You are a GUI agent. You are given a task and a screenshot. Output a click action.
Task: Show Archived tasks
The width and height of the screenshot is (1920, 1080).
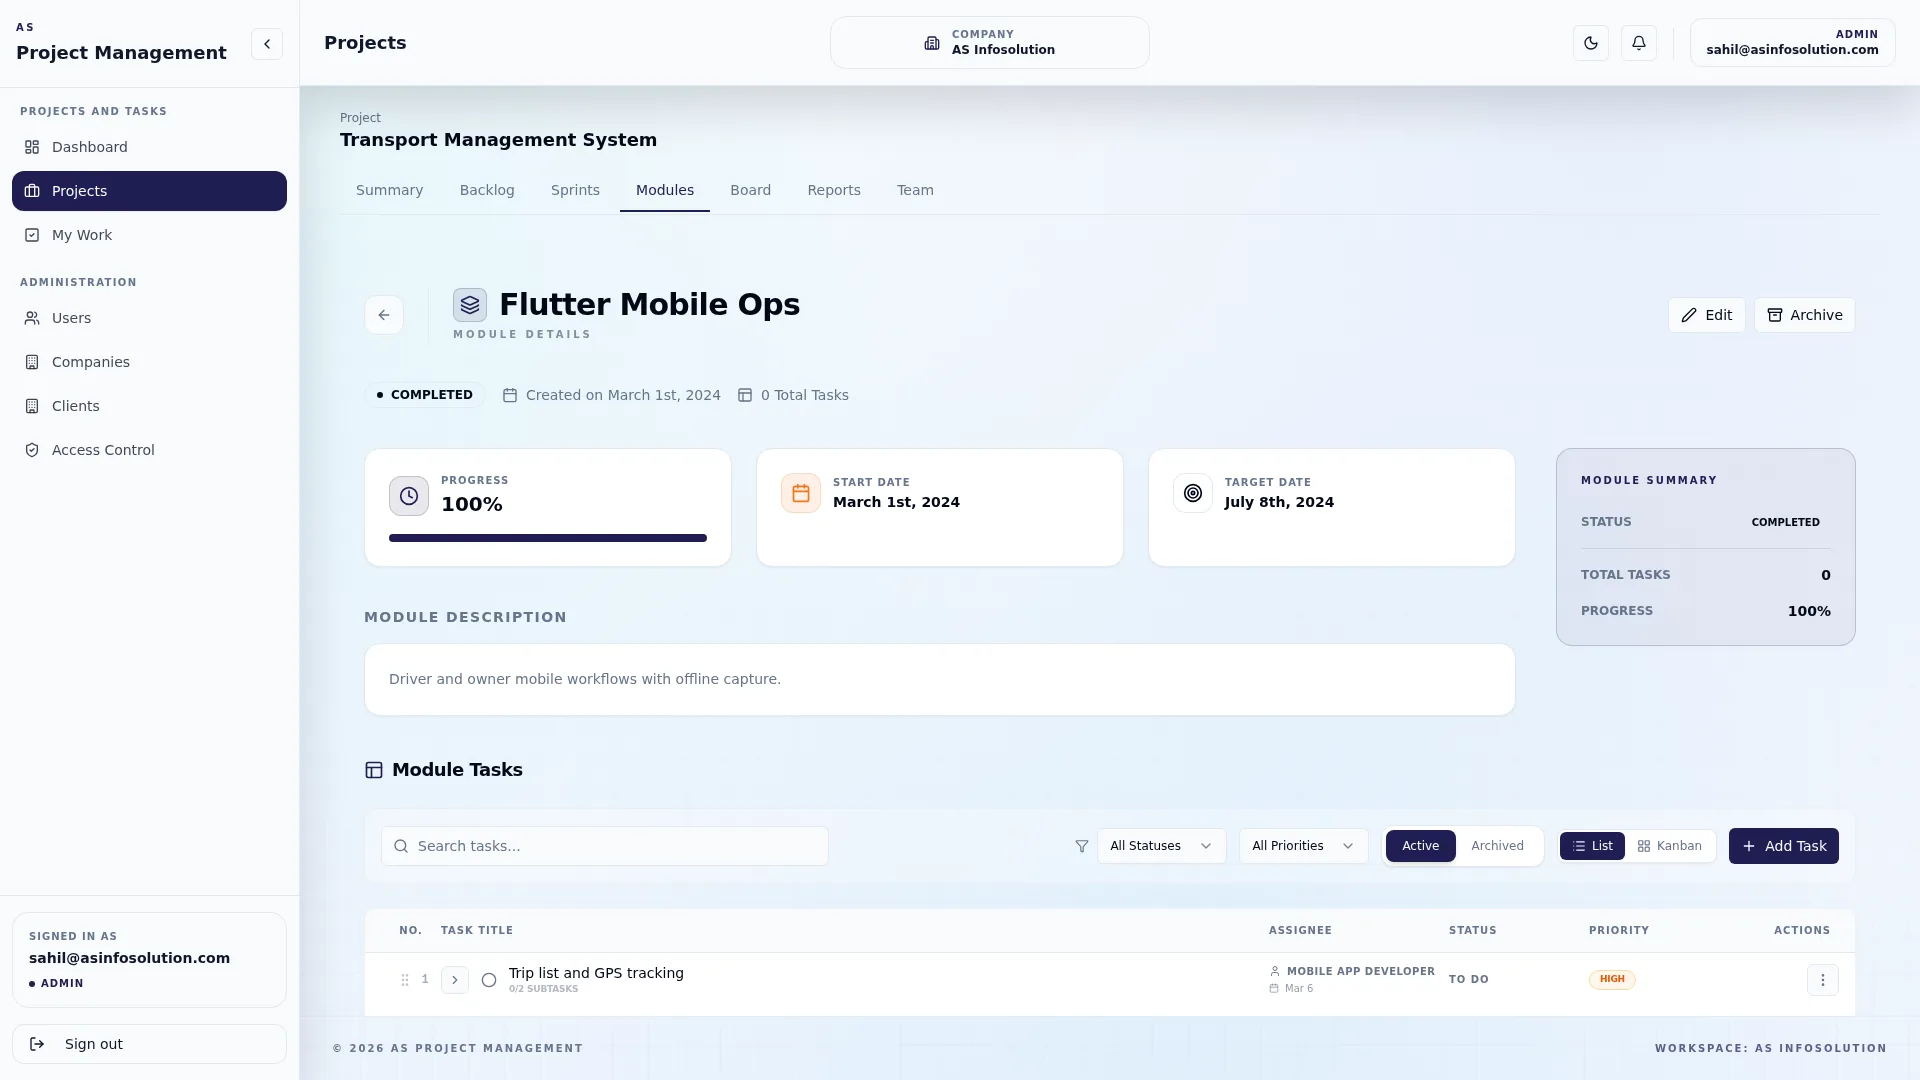point(1497,846)
